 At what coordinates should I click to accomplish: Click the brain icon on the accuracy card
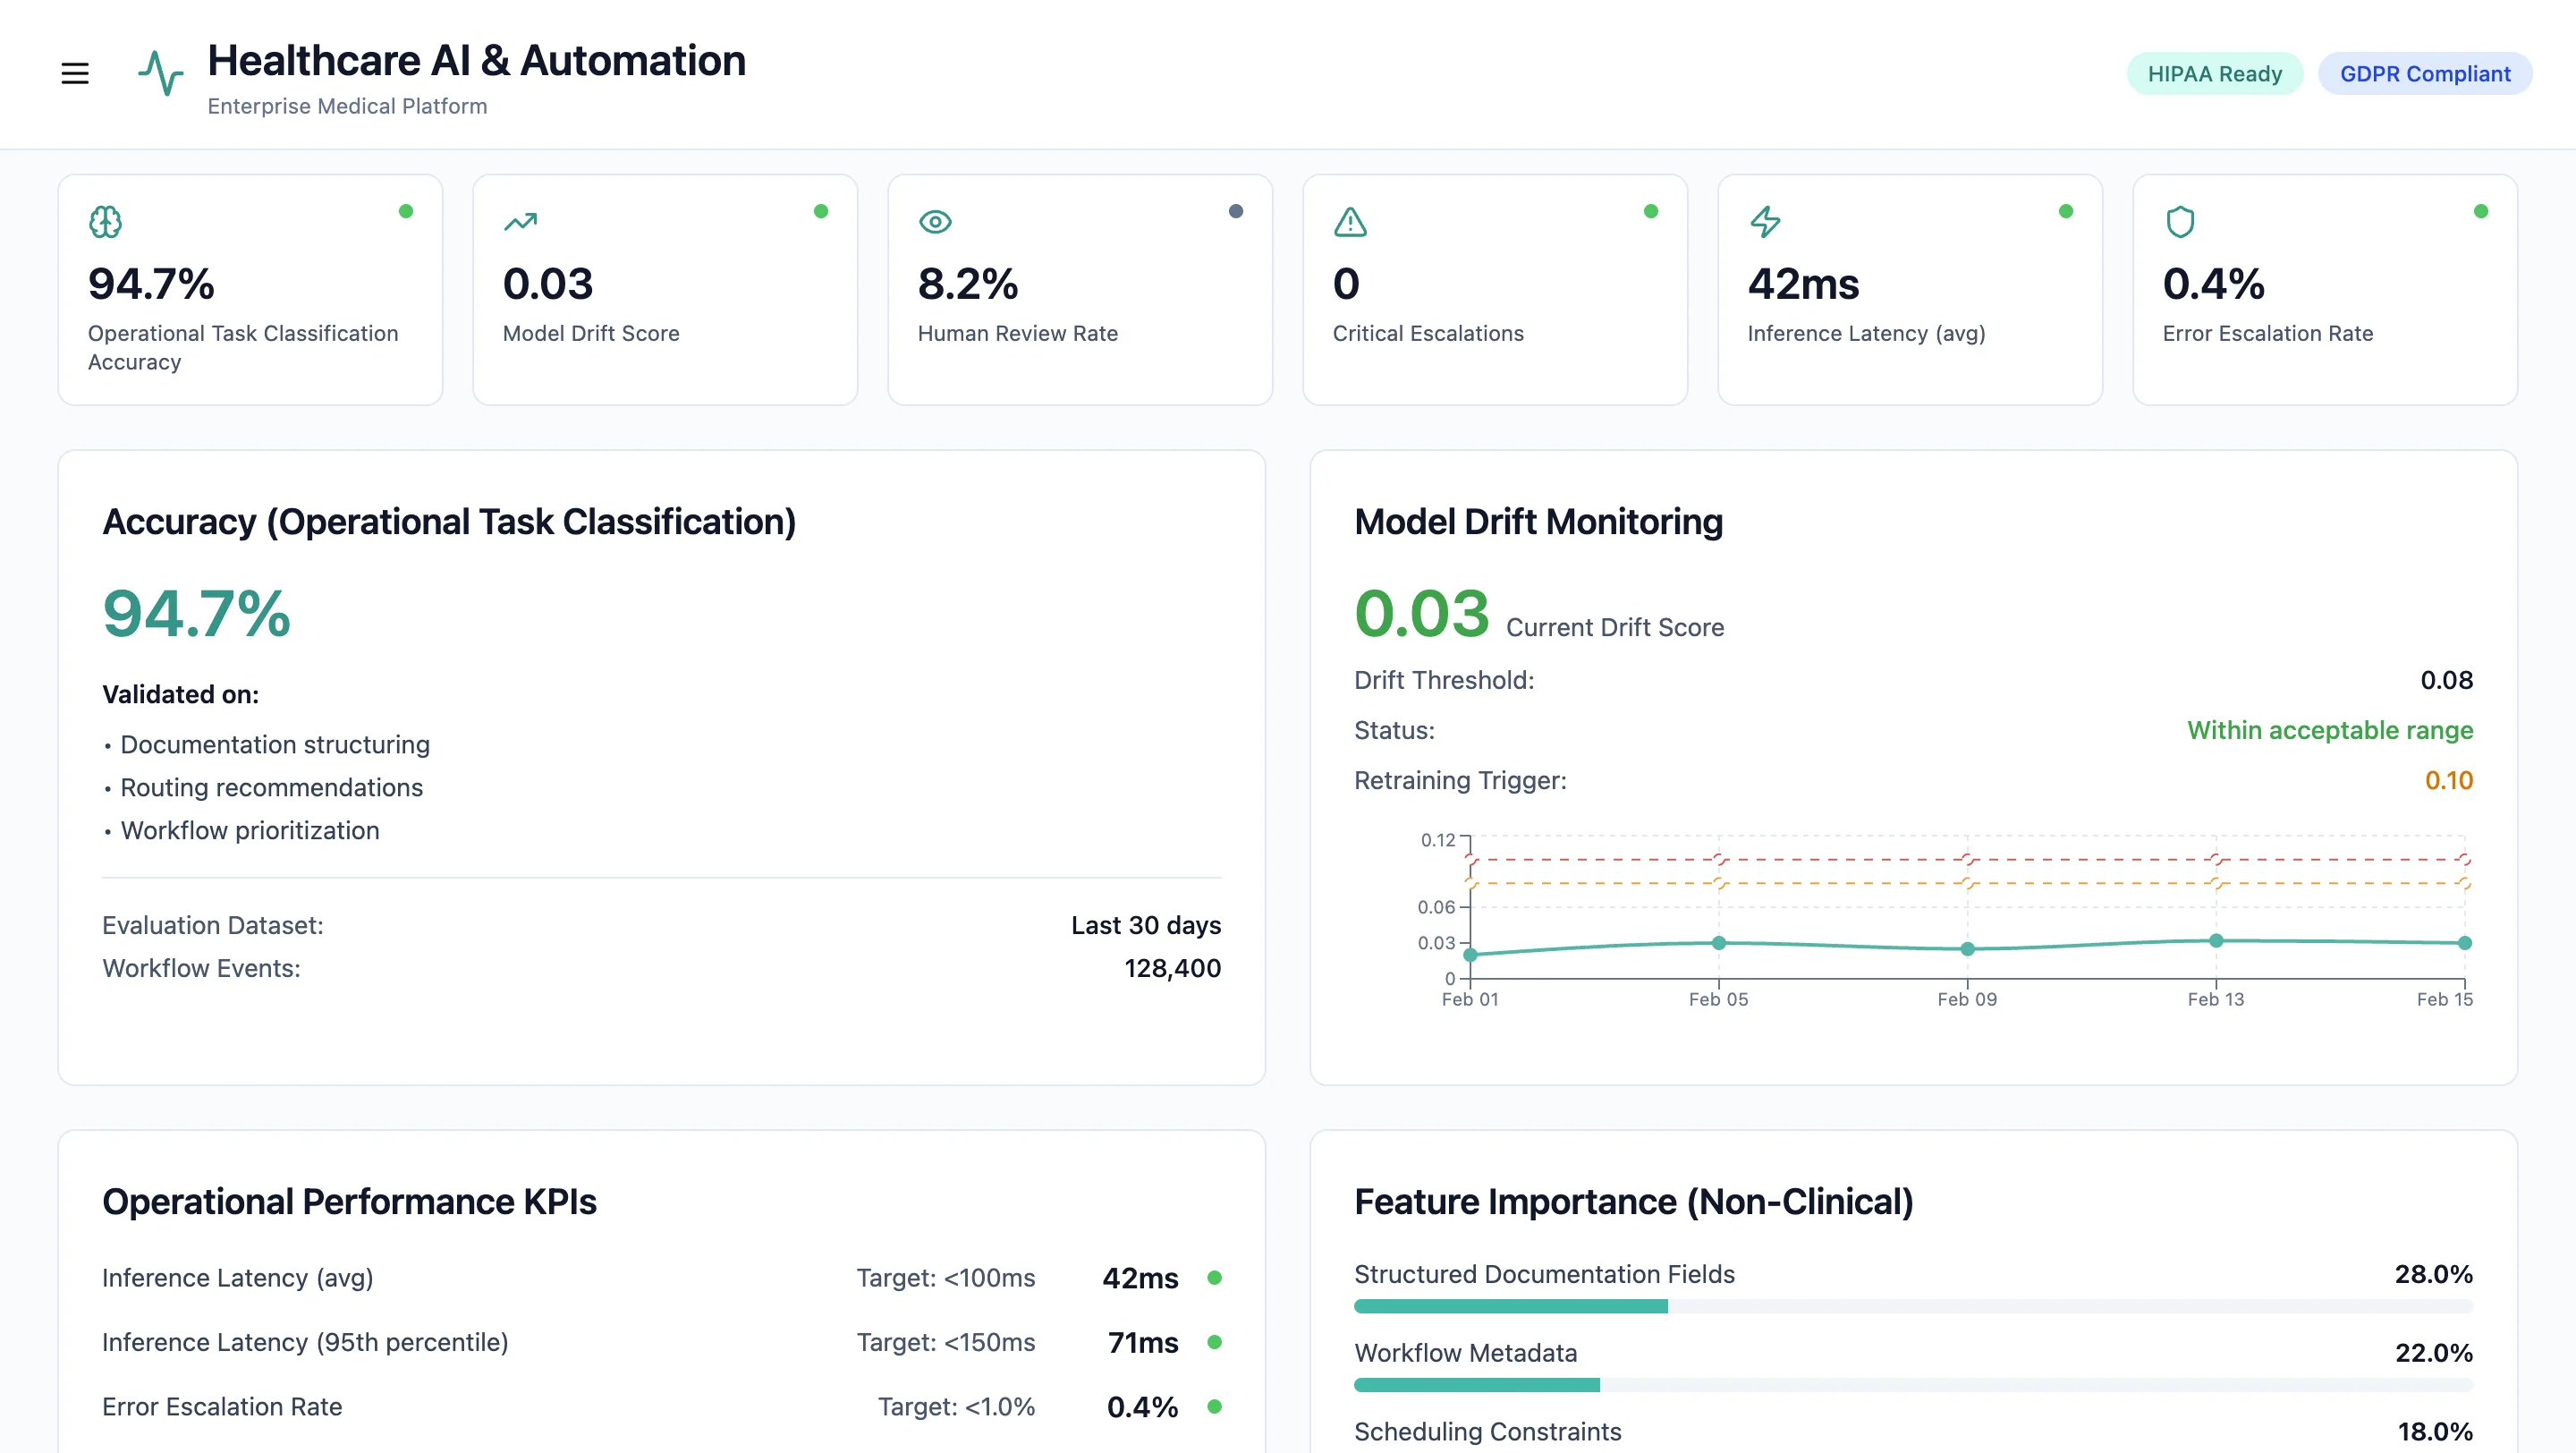tap(106, 222)
